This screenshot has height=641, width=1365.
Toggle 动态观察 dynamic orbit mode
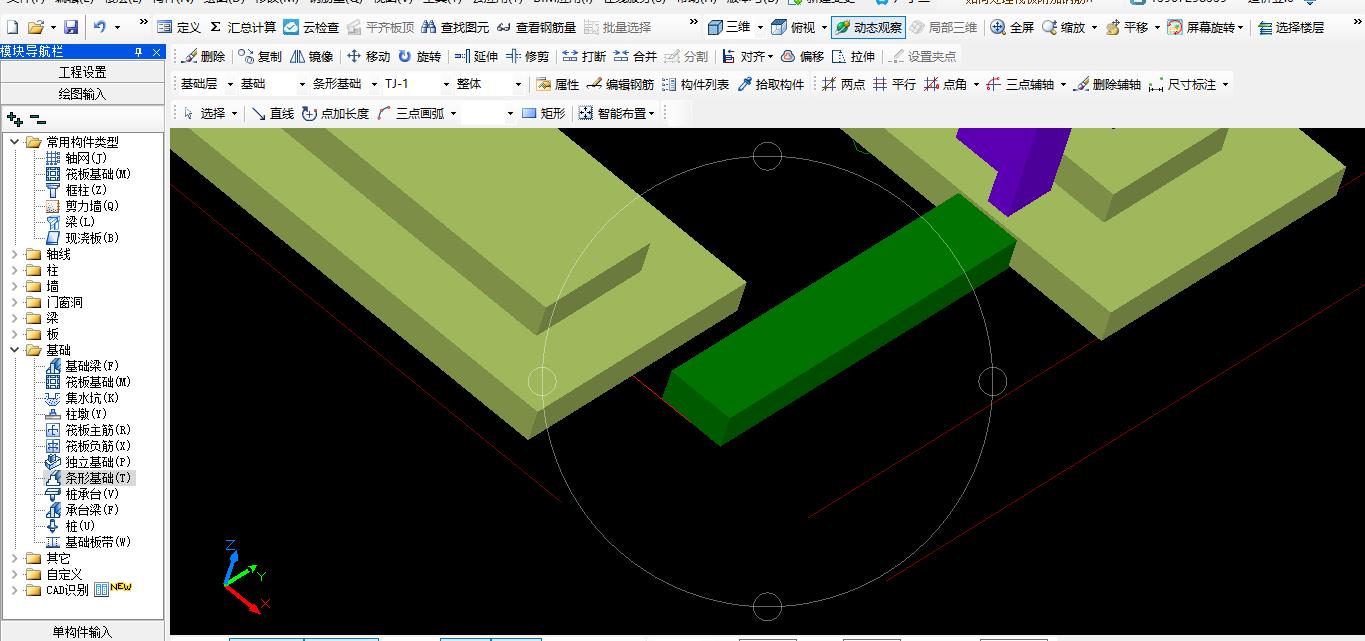coord(869,27)
